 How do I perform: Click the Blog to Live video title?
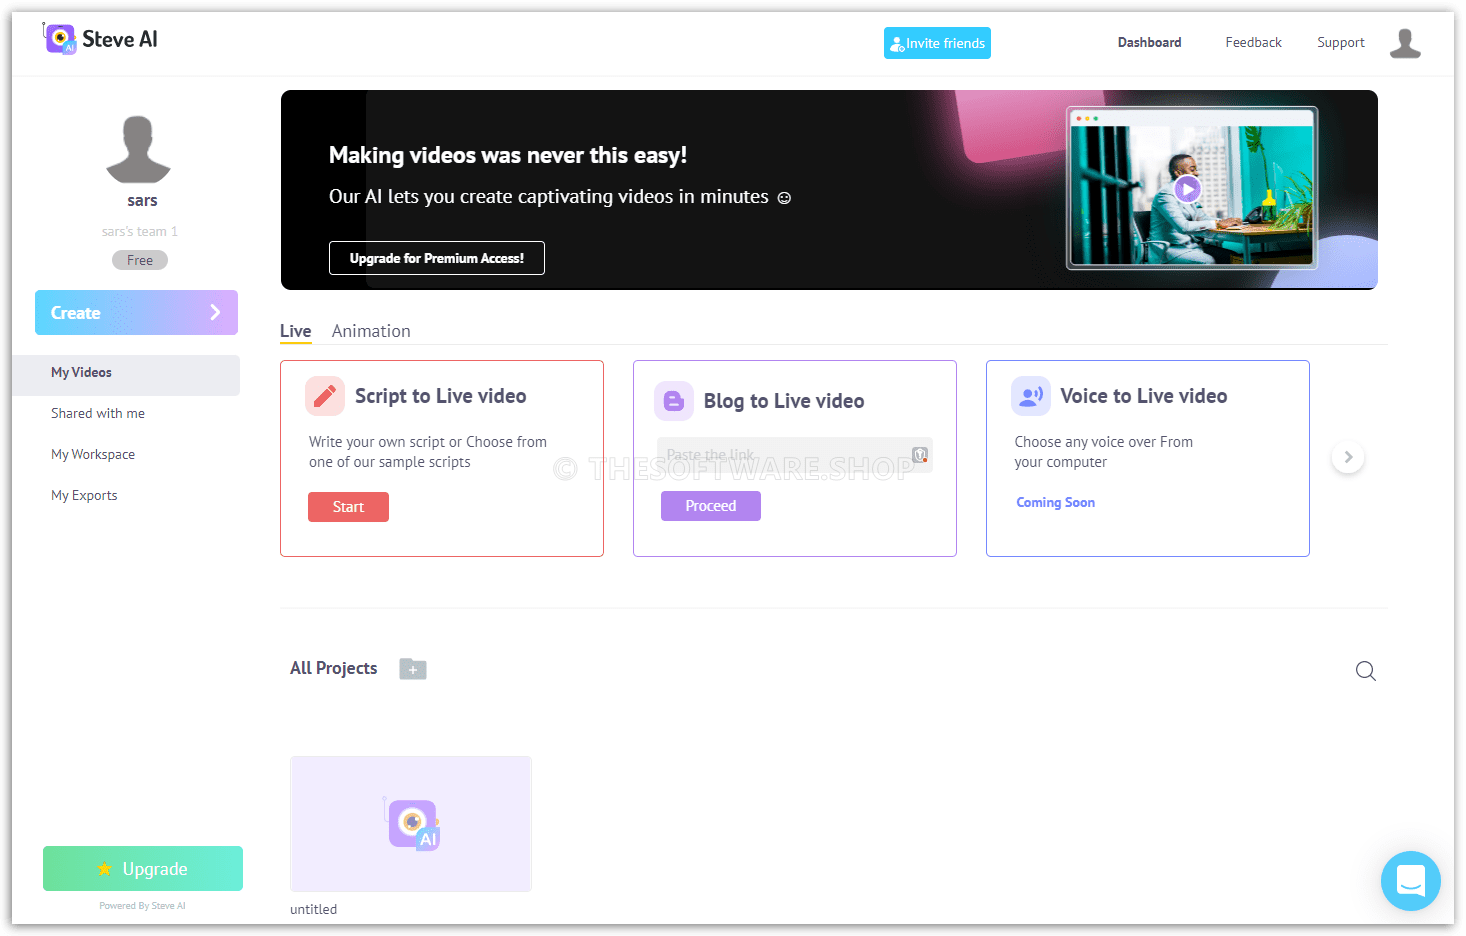tap(784, 401)
